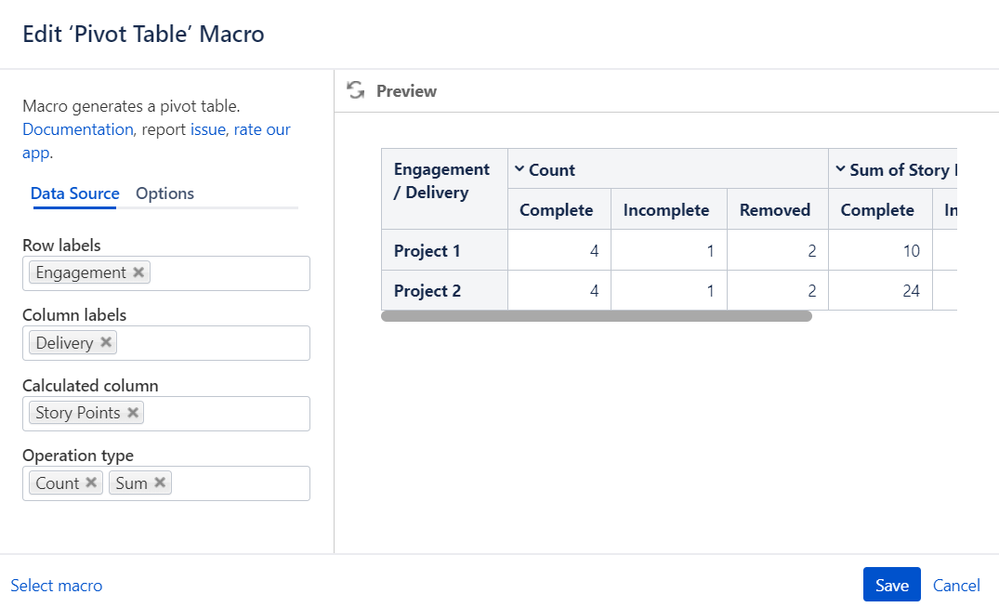The height and width of the screenshot is (610, 999).
Task: Open the Documentation link
Action: (x=78, y=129)
